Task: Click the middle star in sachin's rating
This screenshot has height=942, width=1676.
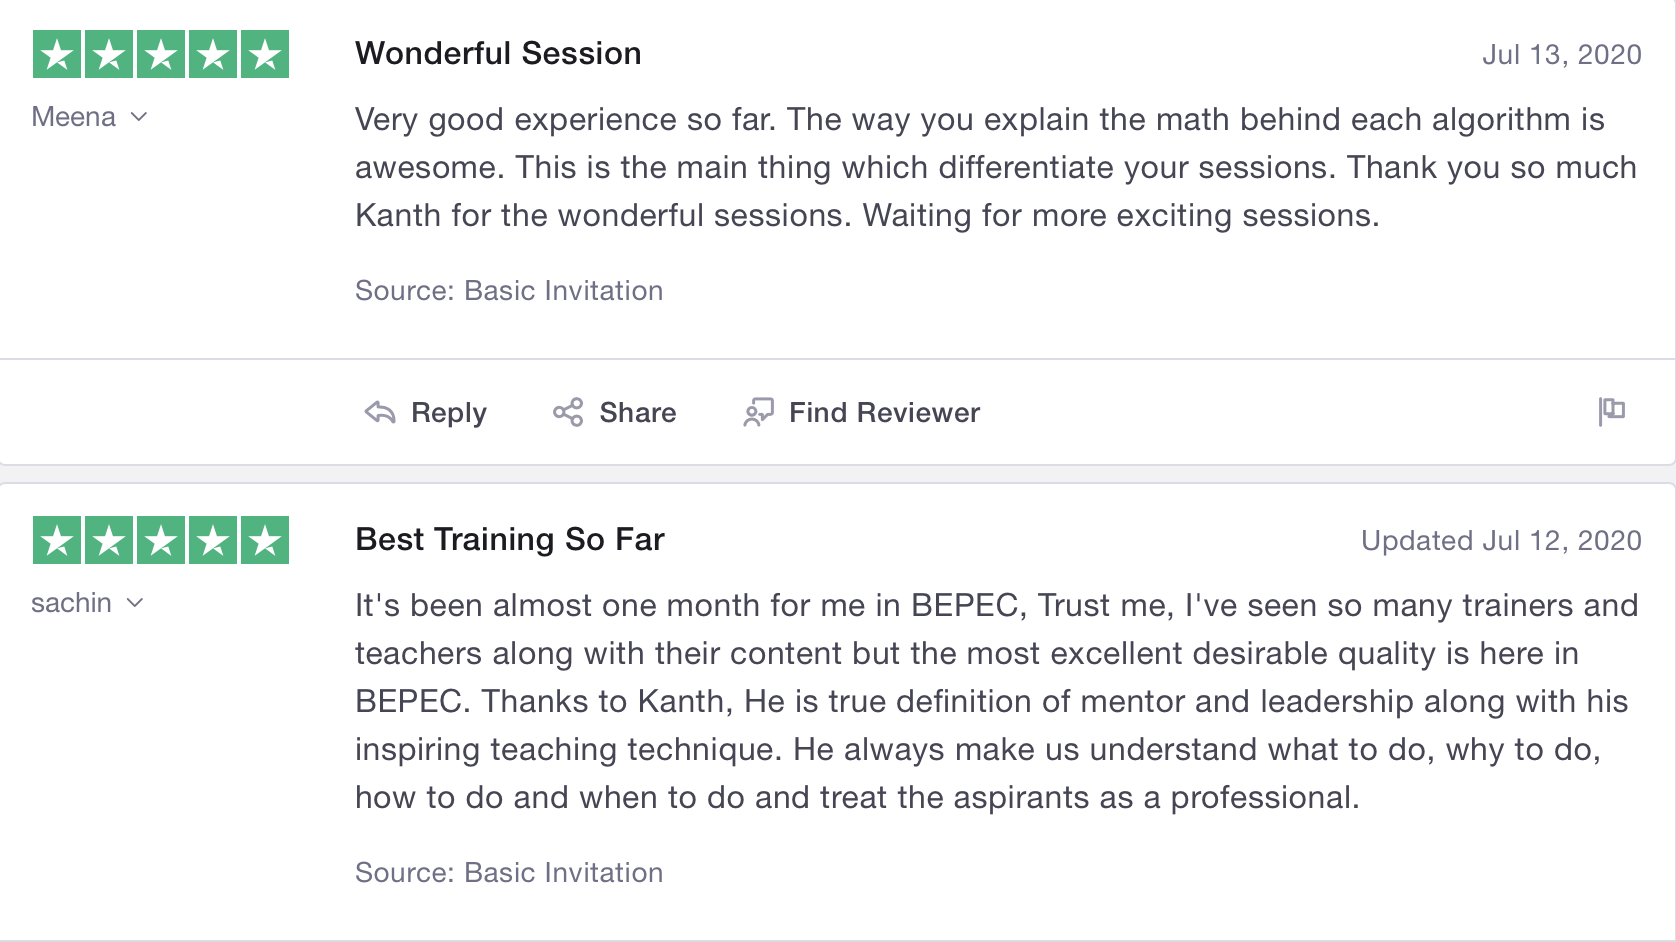Action: (x=161, y=540)
